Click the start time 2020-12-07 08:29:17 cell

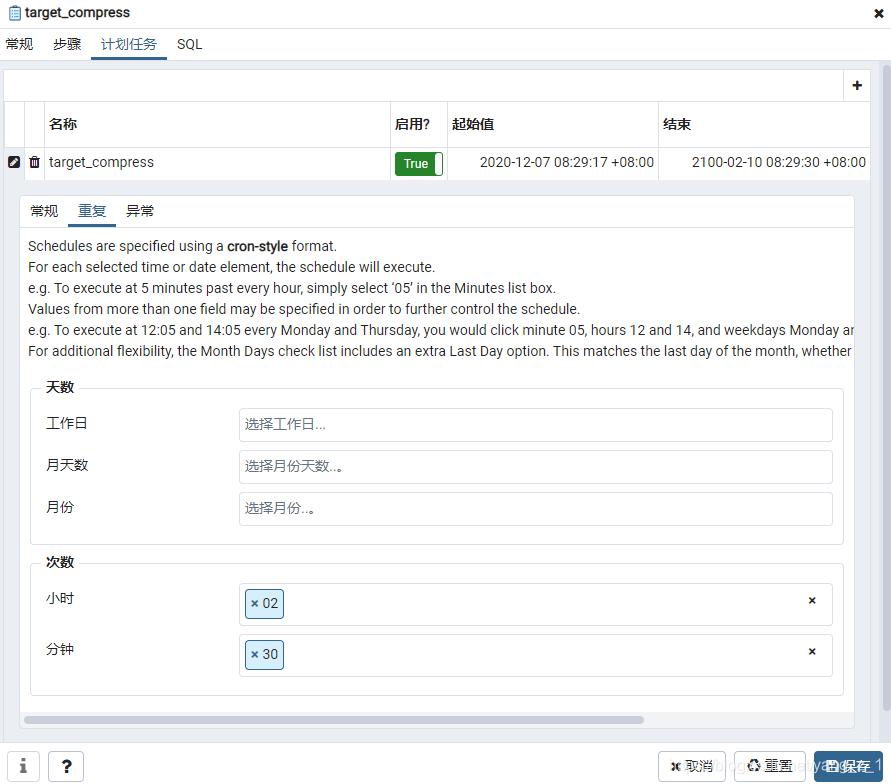click(x=553, y=163)
